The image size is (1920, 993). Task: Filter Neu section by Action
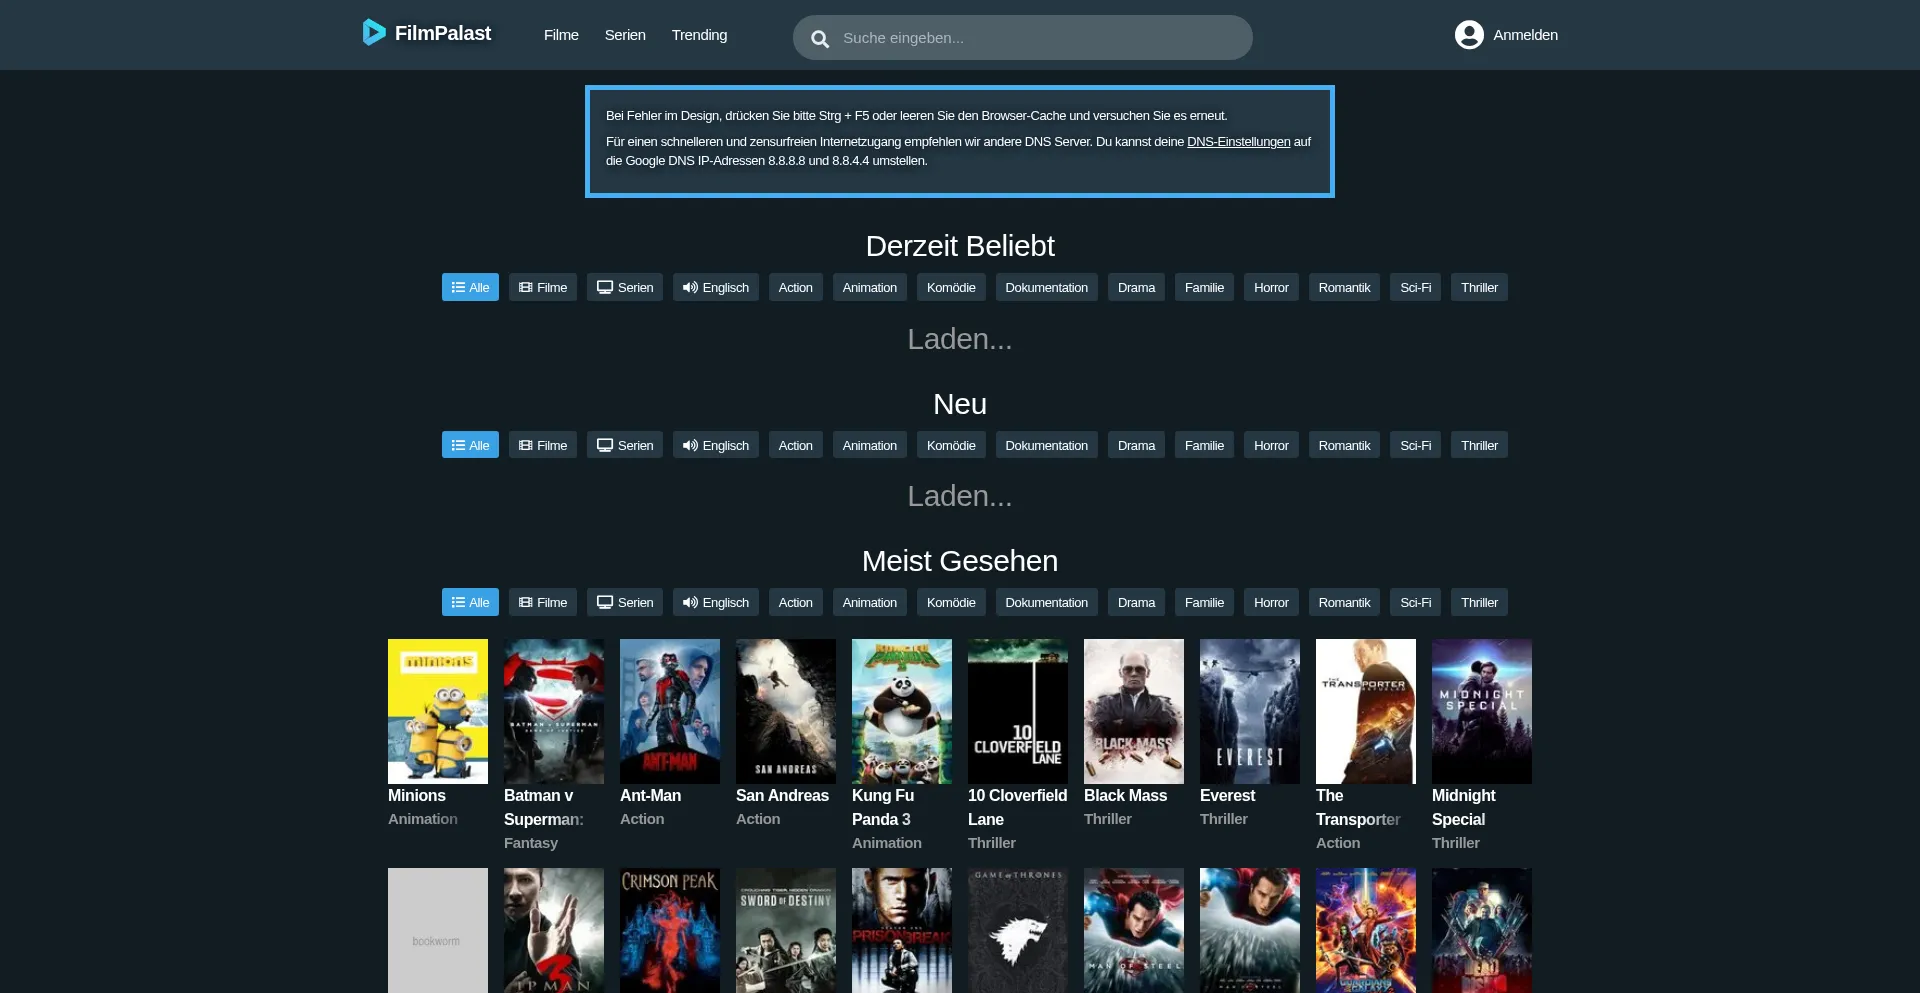coord(796,445)
